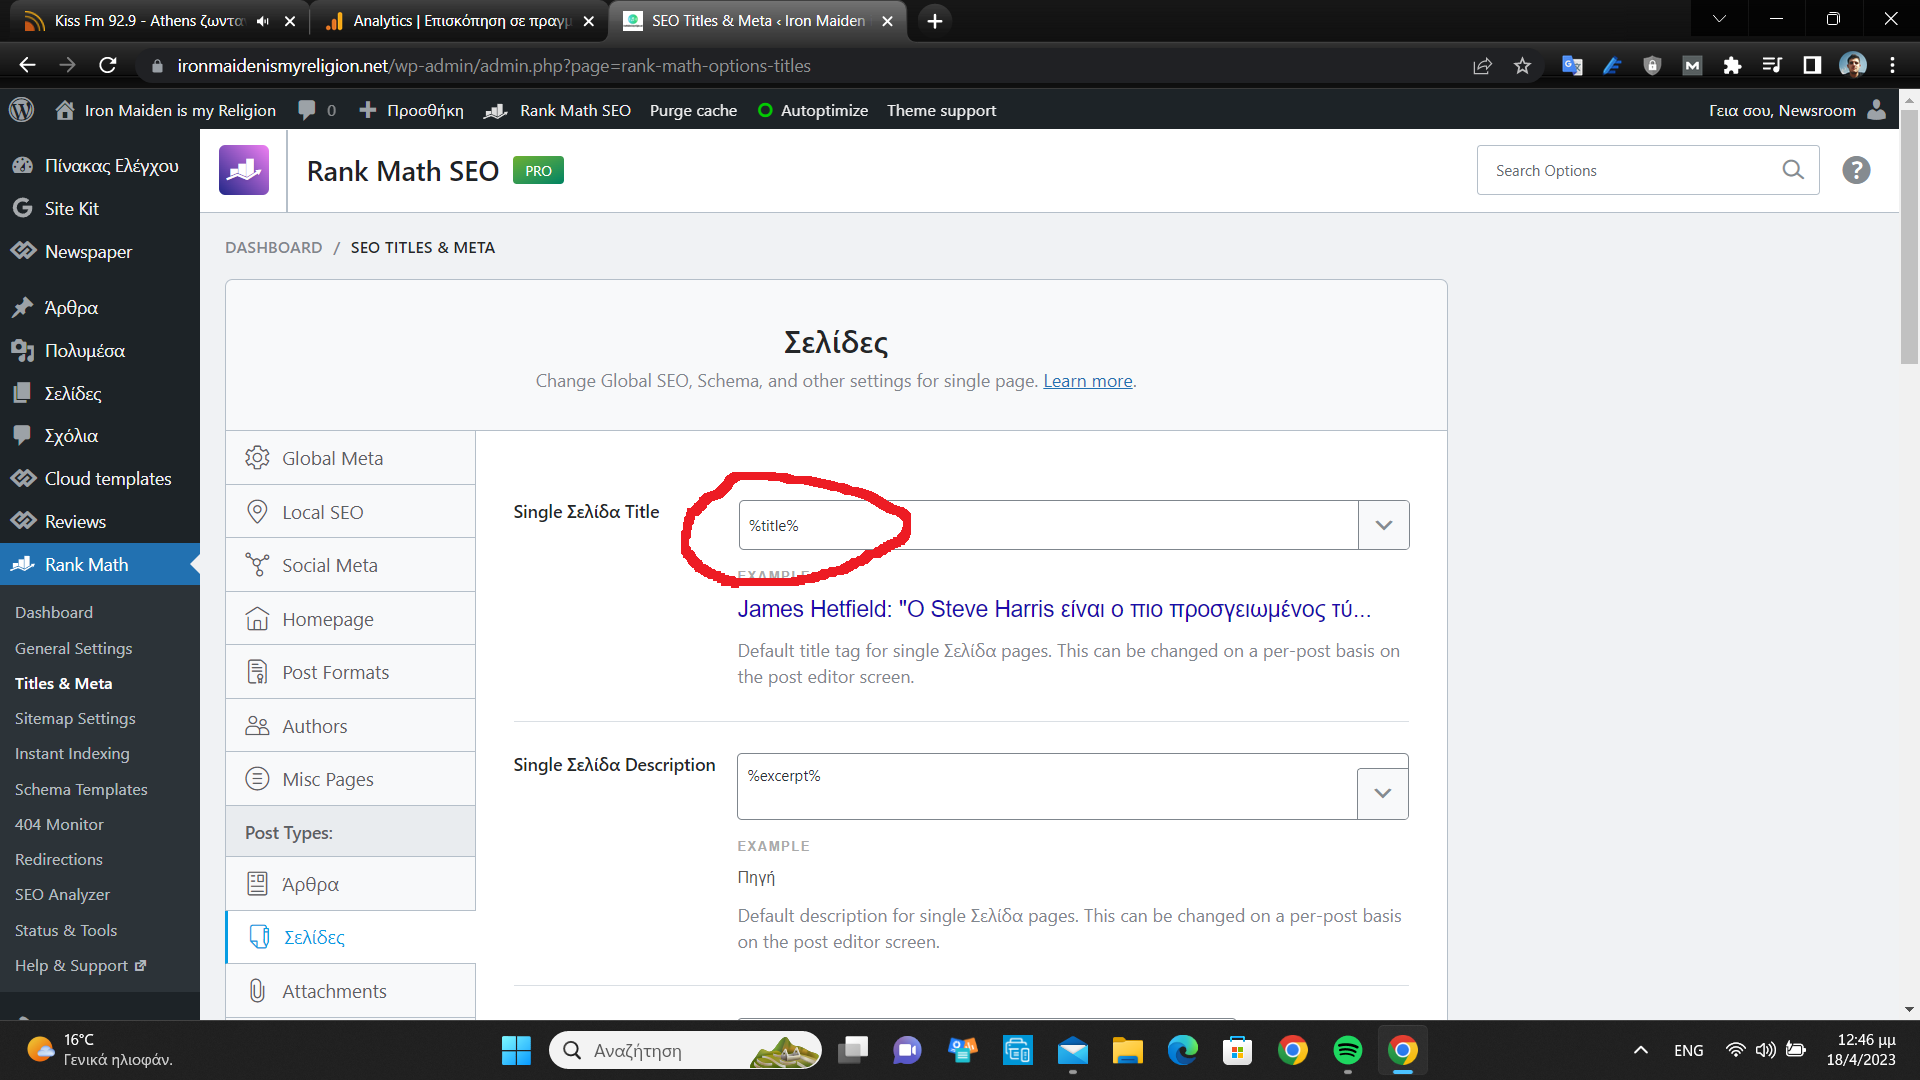Open a new browser tab
The height and width of the screenshot is (1080, 1920).
click(x=934, y=21)
